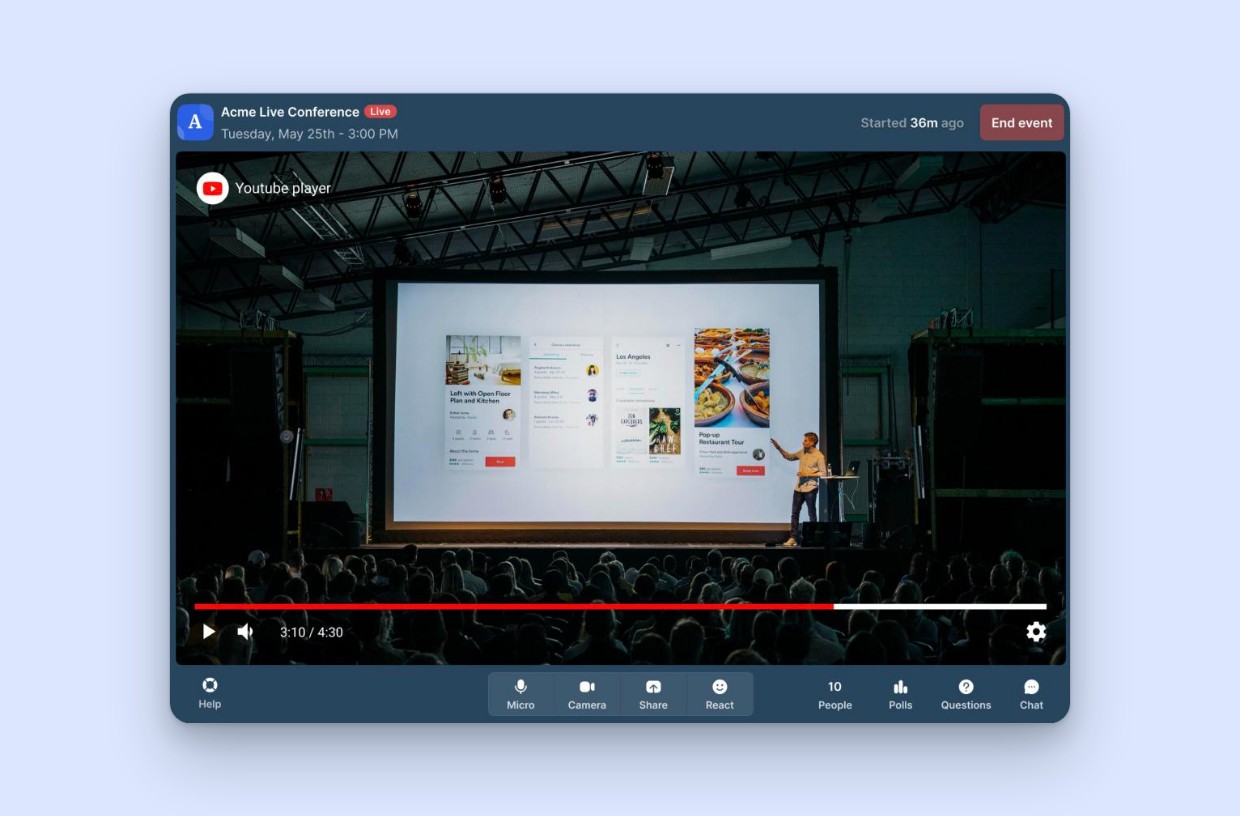Viewport: 1240px width, 816px height.
Task: Open the Chat panel
Action: point(1032,695)
